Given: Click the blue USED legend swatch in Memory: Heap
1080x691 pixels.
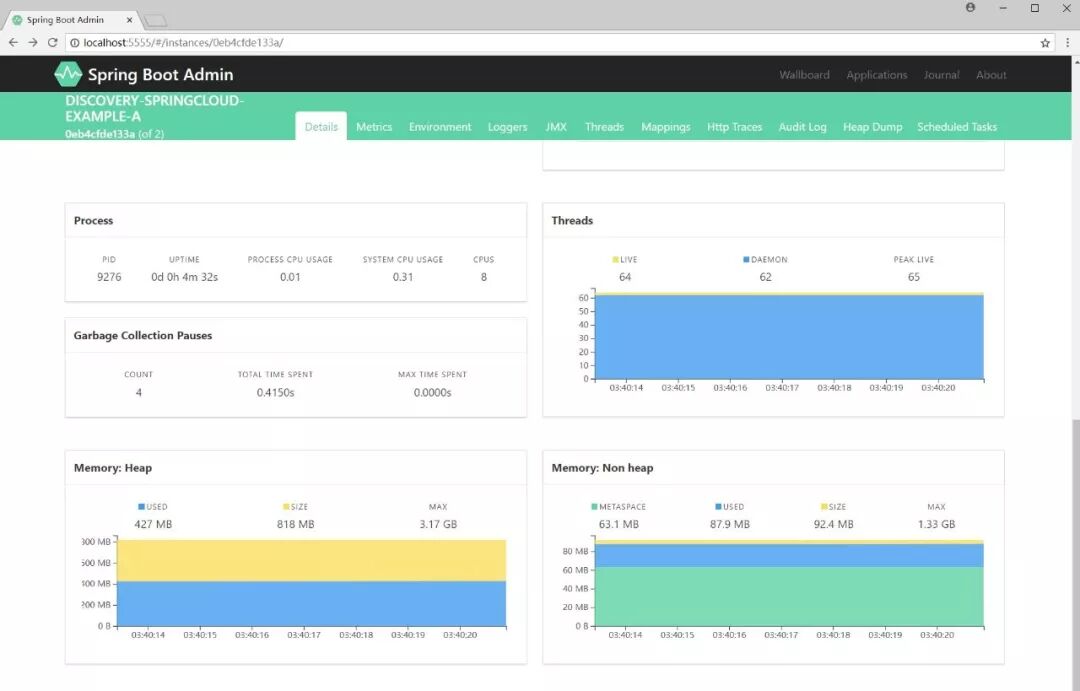Looking at the screenshot, I should click(141, 507).
